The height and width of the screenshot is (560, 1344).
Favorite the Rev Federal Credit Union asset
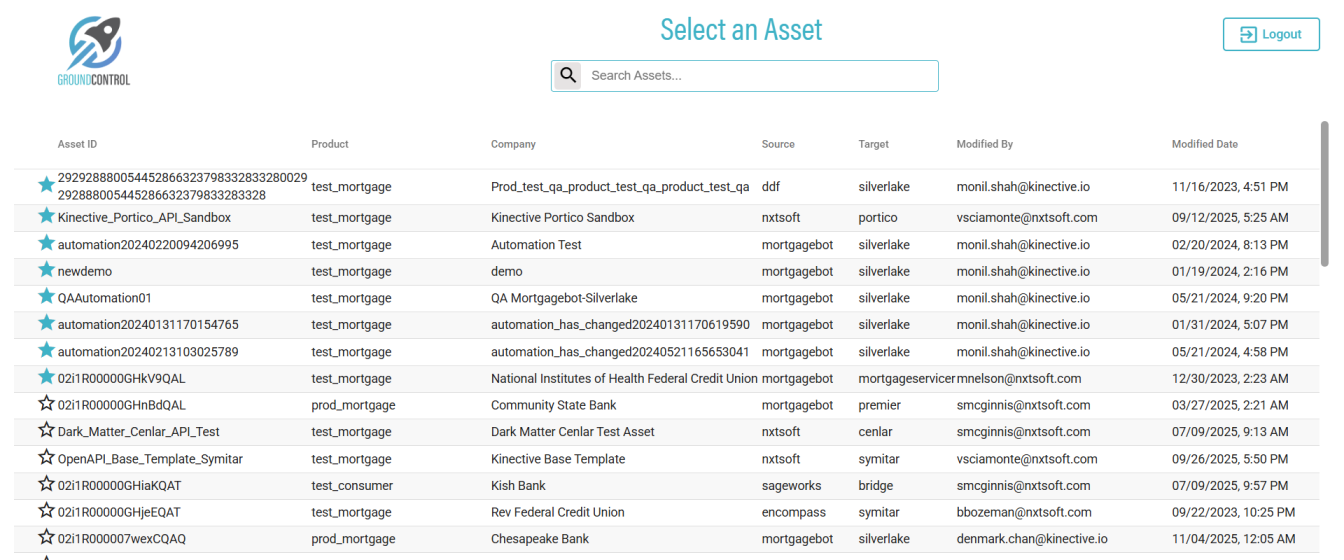(46, 511)
